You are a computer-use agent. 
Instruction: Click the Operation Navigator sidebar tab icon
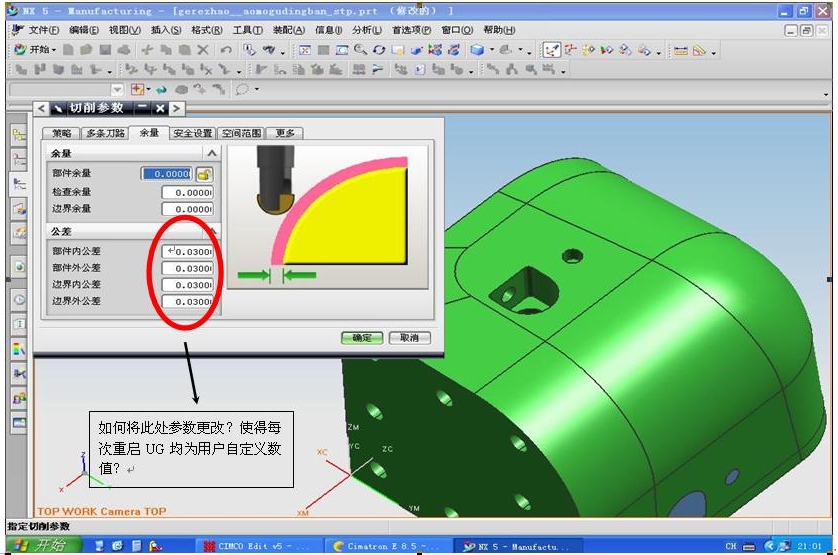point(19,184)
